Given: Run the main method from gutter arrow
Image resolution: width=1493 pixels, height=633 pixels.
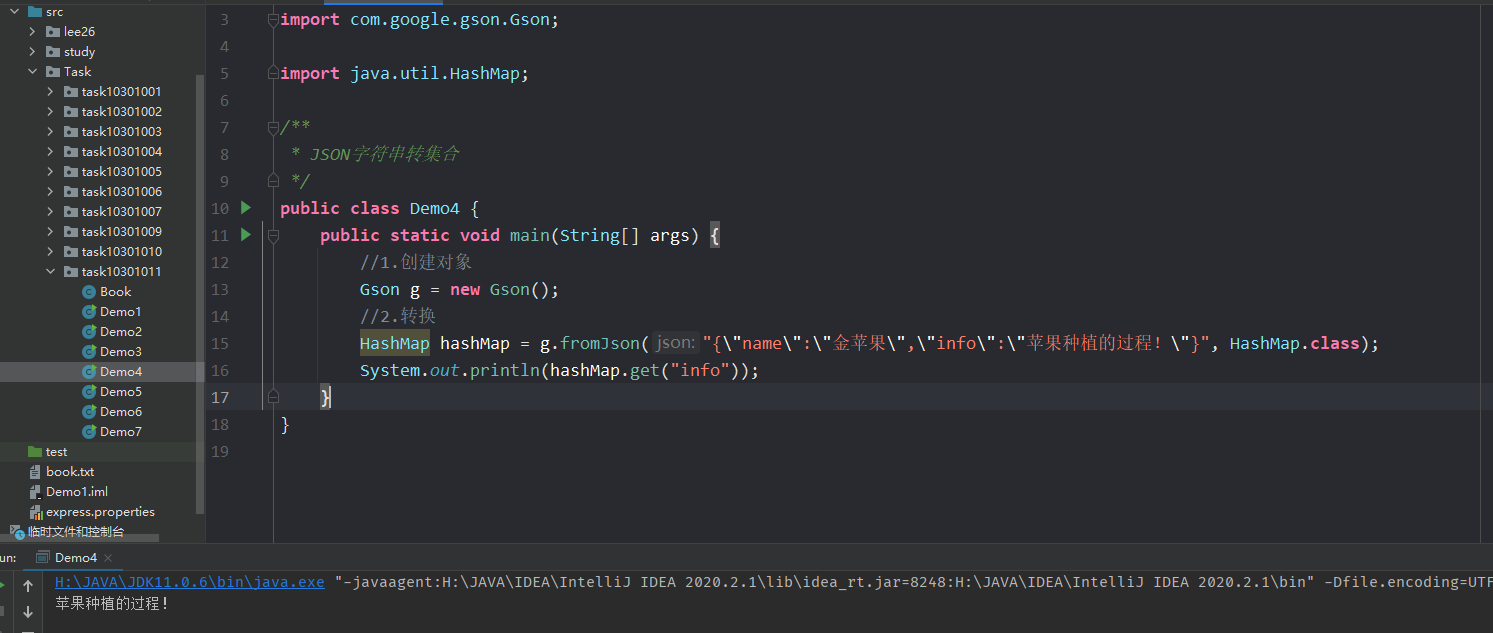Looking at the screenshot, I should point(246,235).
